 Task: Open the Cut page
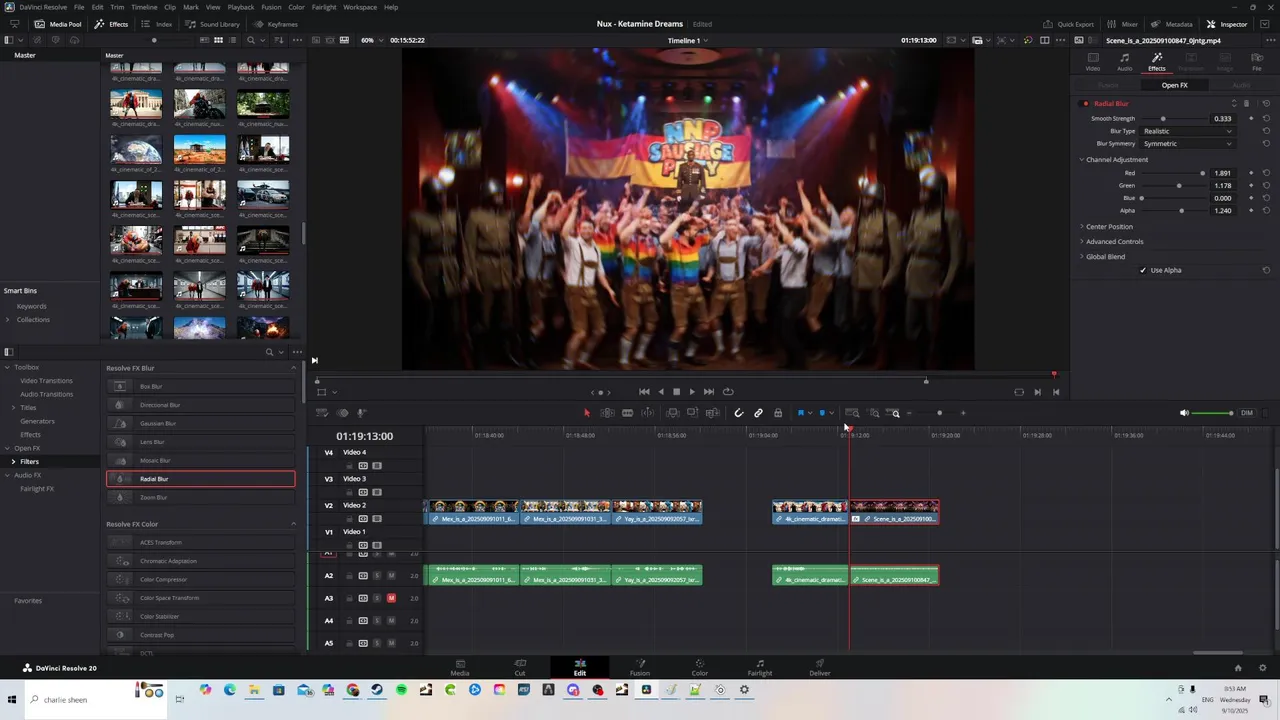coord(520,667)
